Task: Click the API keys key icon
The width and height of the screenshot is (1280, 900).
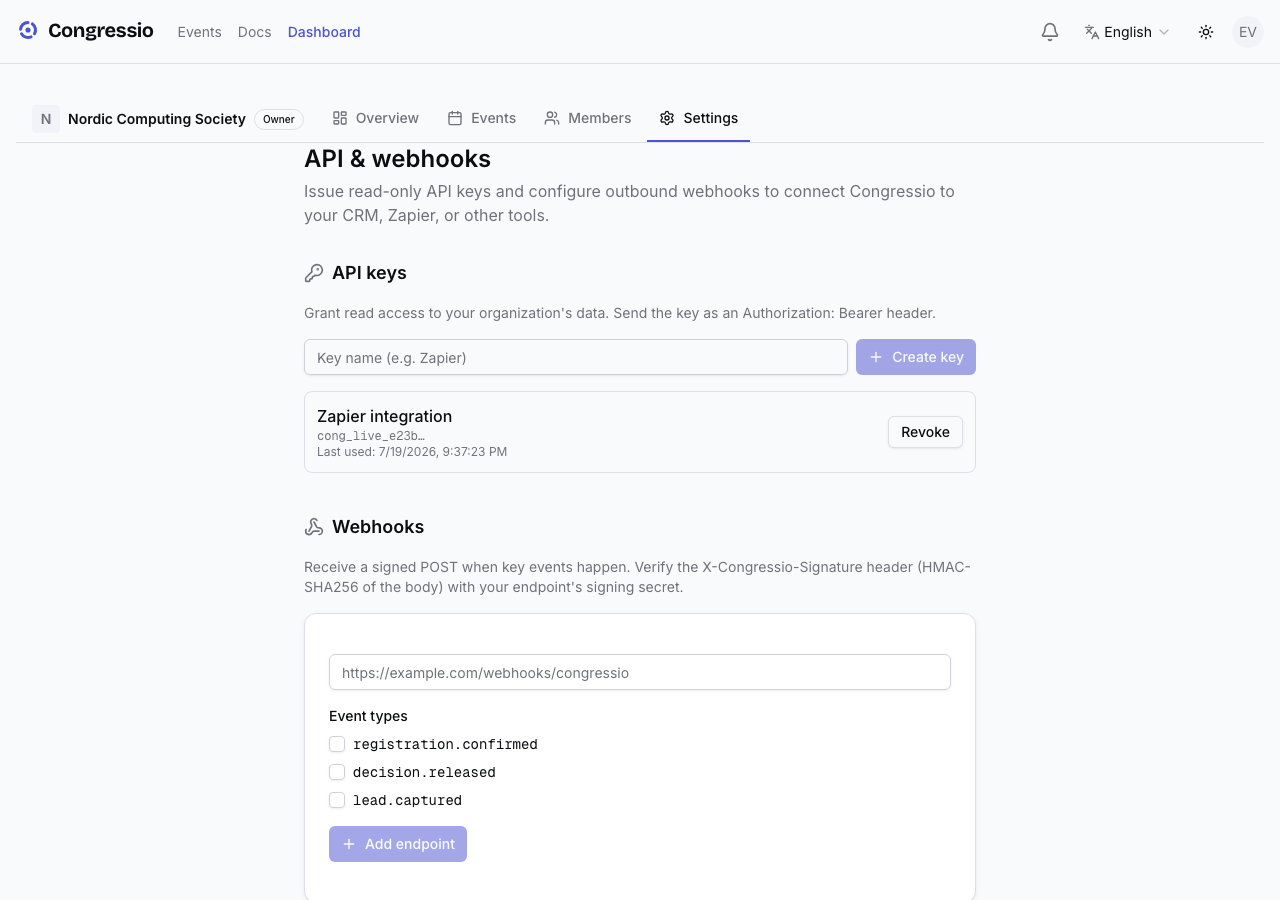Action: pos(314,273)
